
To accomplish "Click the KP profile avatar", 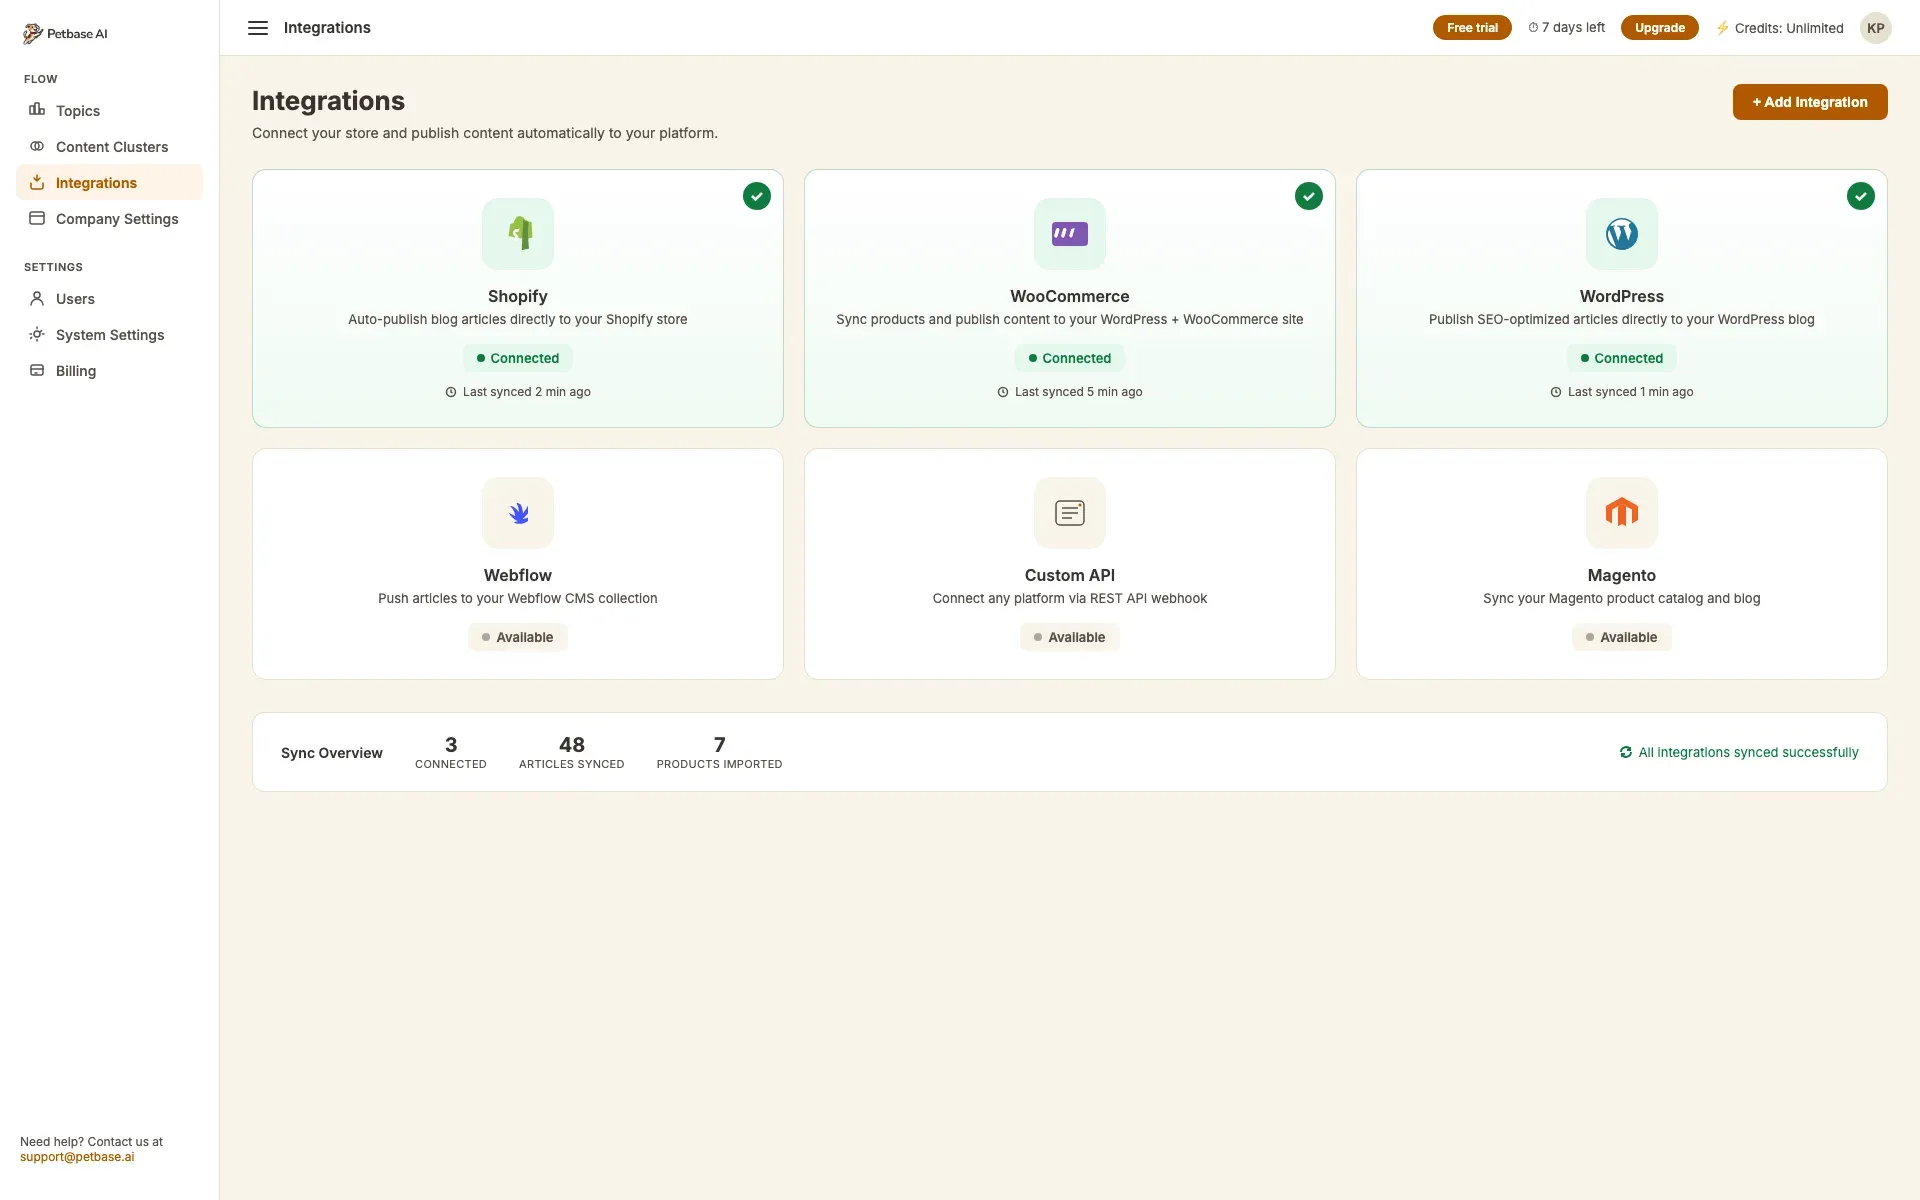I will click(x=1876, y=27).
